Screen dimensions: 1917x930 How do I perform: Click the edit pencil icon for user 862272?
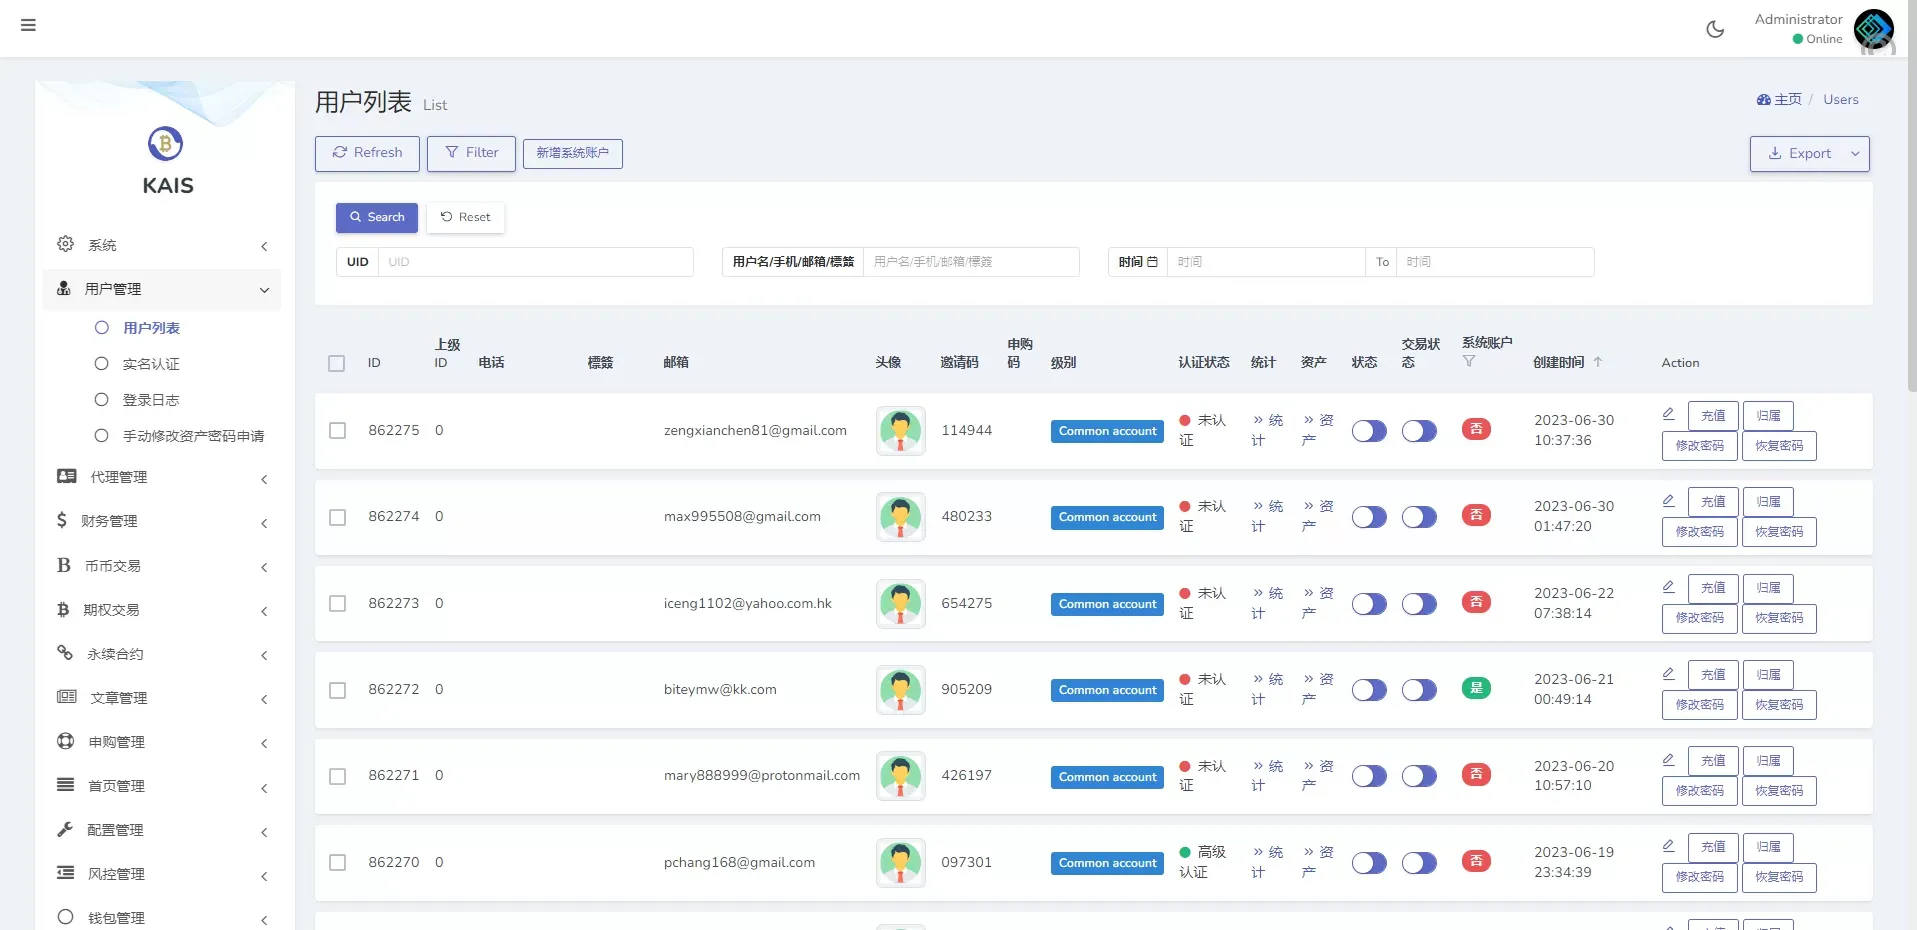pyautogui.click(x=1668, y=674)
